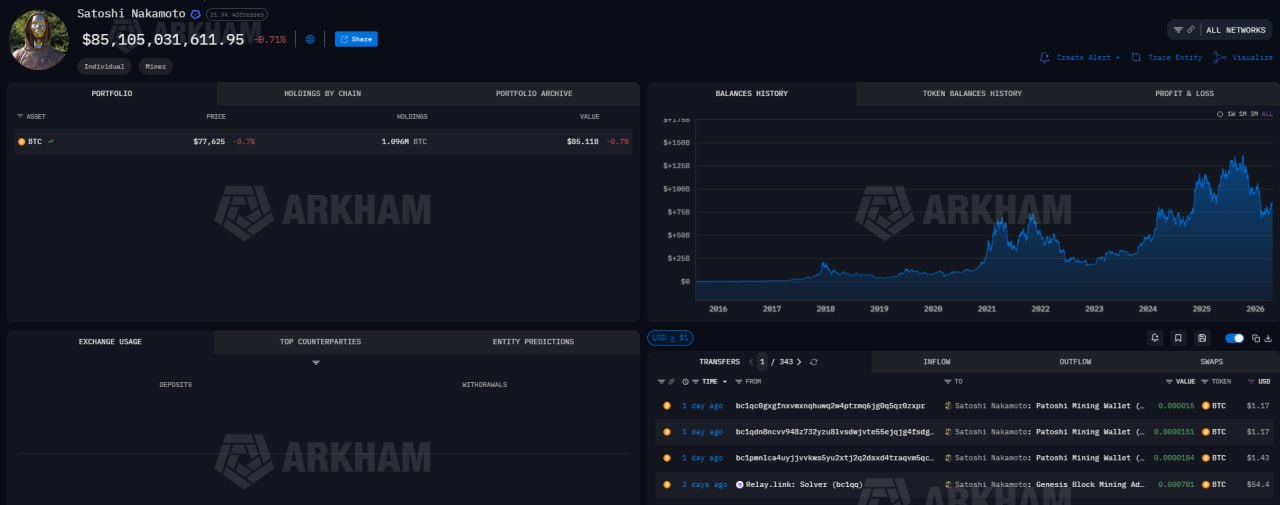Open the Value column filter
Viewport: 1280px width, 505px height.
click(1169, 381)
